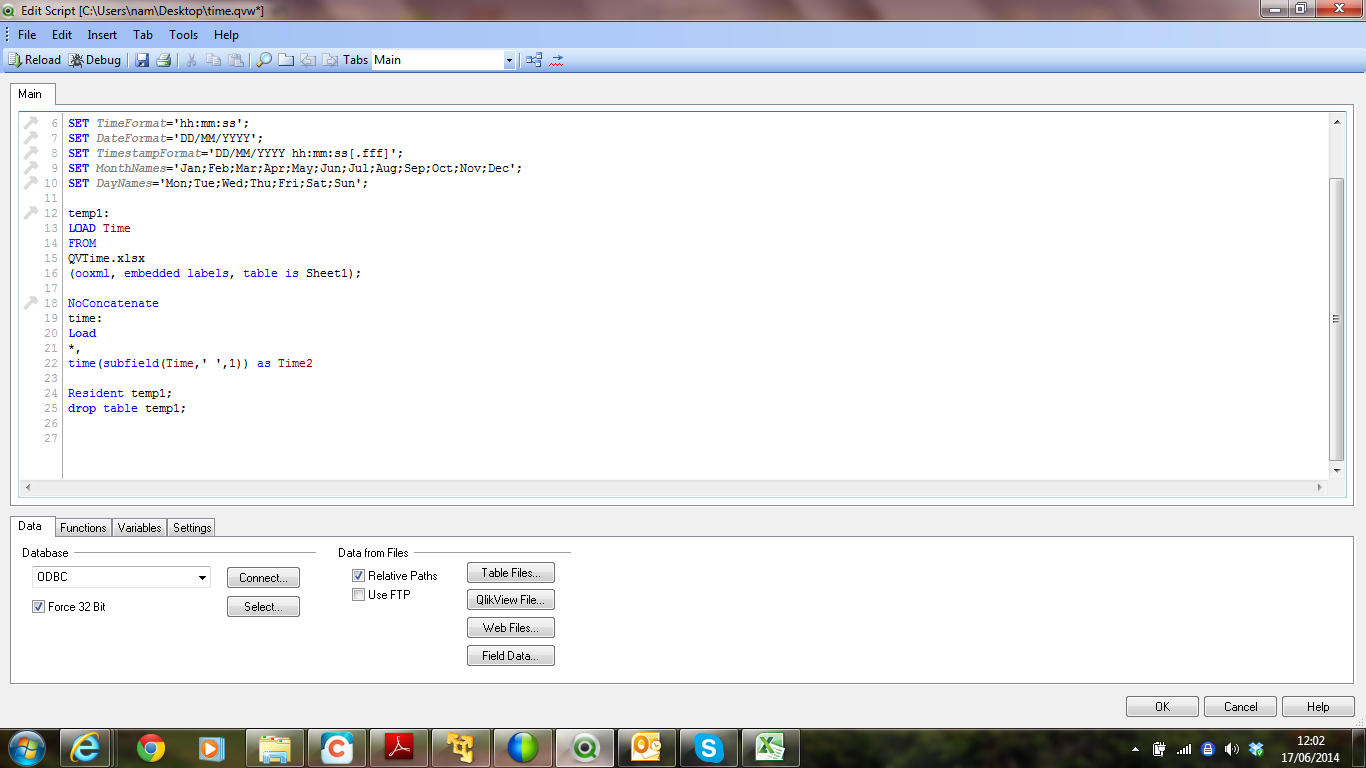1366x768 pixels.
Task: Open the Insert menu
Action: click(102, 35)
